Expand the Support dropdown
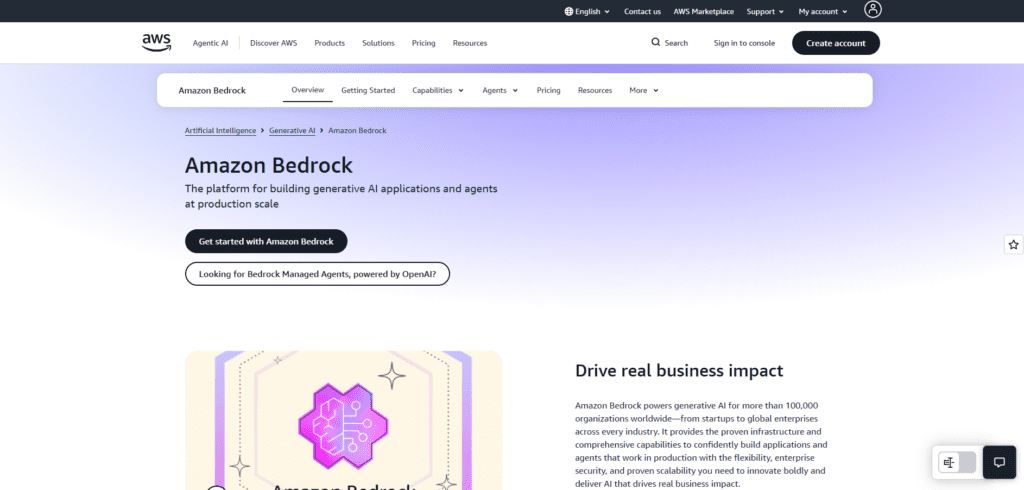Image resolution: width=1024 pixels, height=490 pixels. 765,11
